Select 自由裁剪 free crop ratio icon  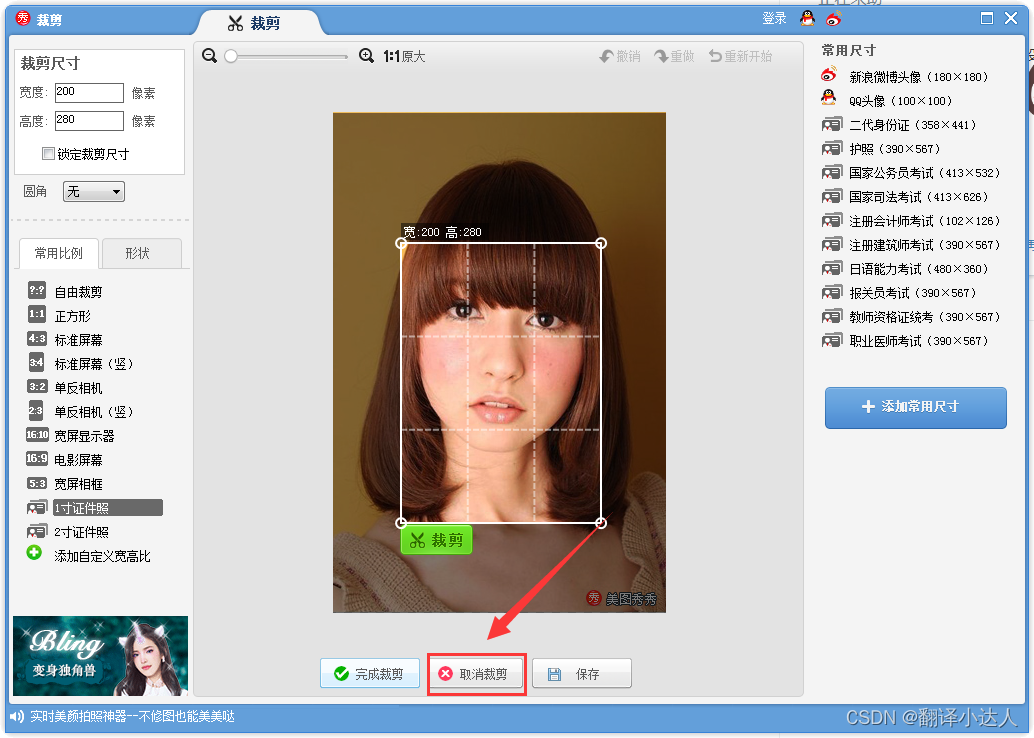(x=37, y=290)
